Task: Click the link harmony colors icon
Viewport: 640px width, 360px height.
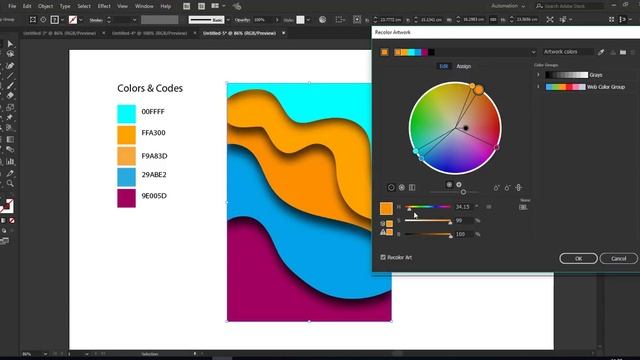Action: [x=518, y=187]
